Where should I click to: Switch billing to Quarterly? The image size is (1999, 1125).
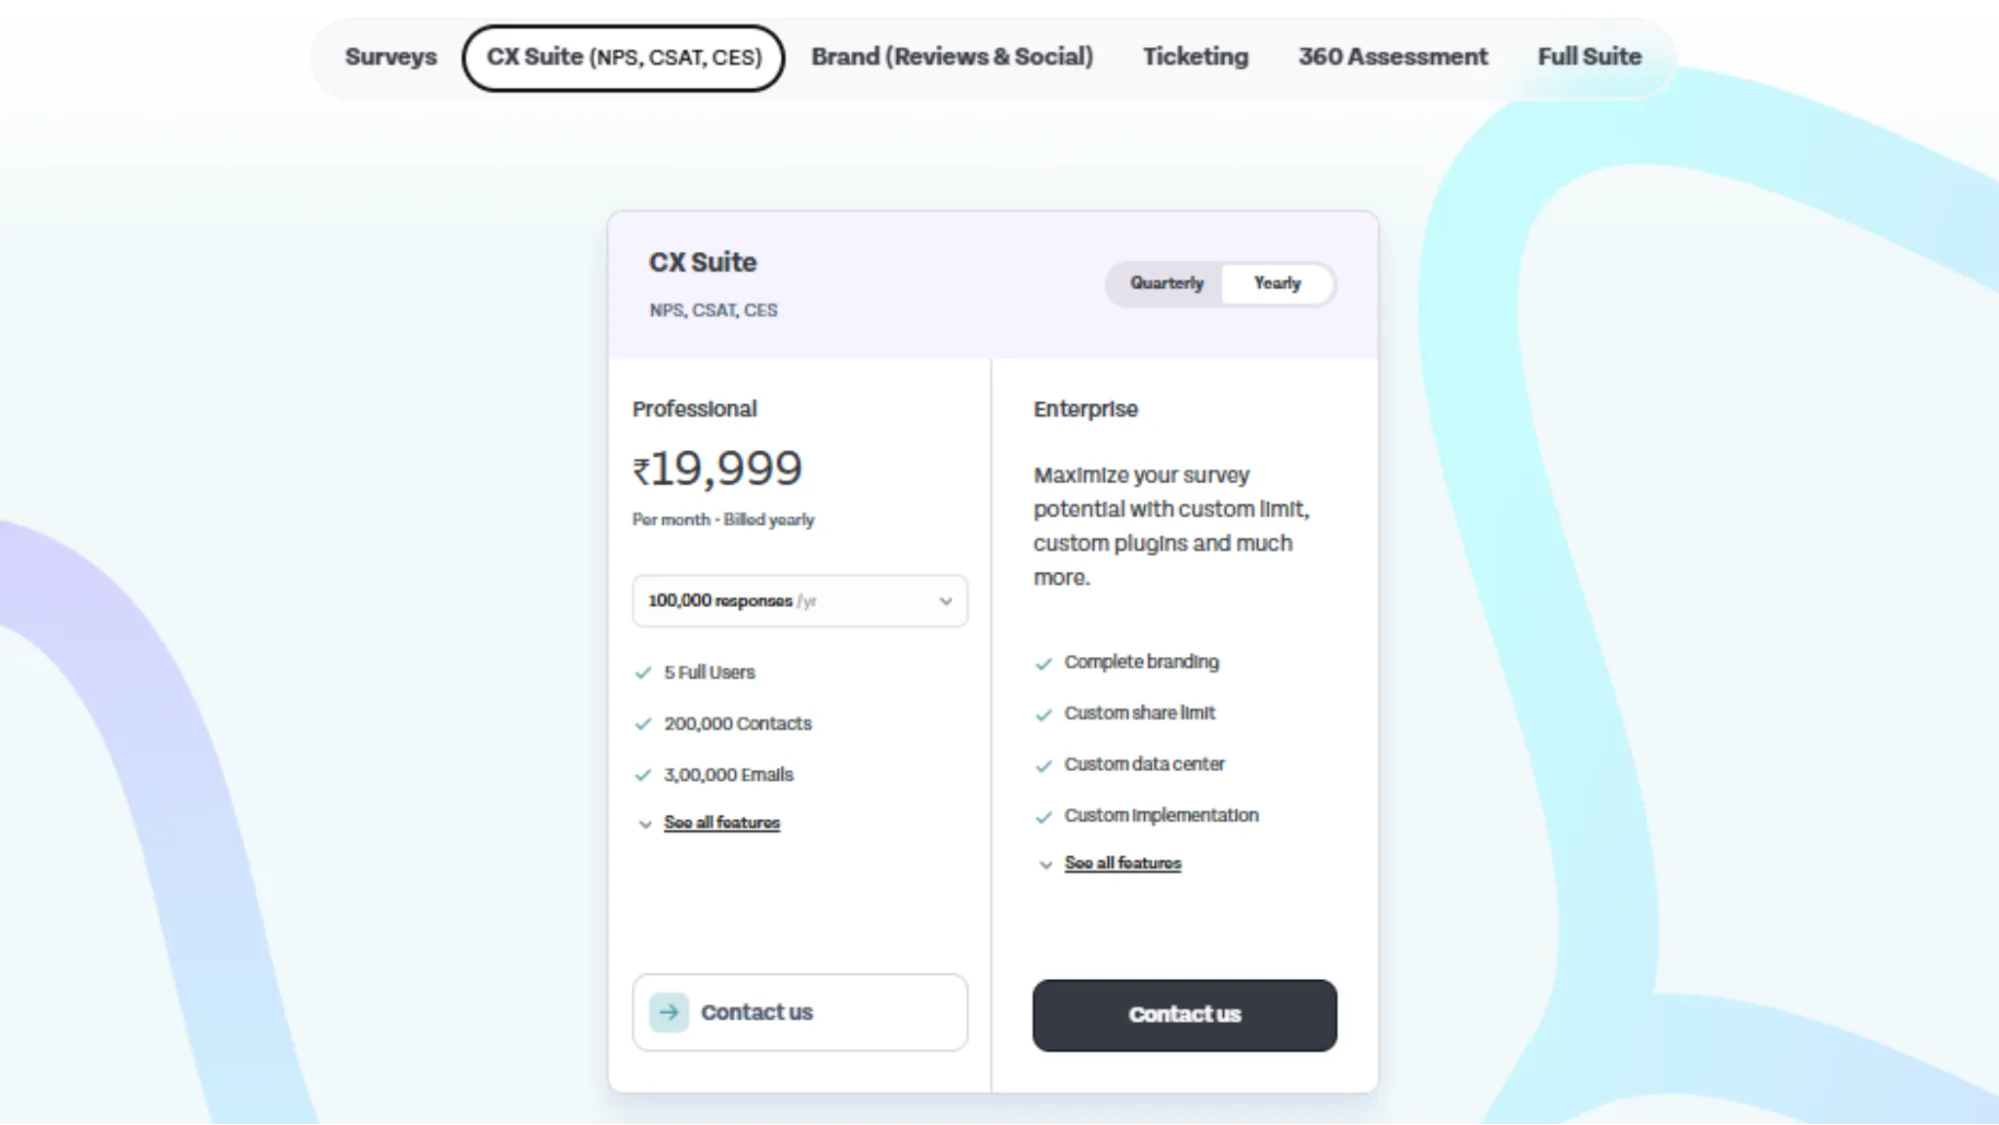coord(1166,283)
